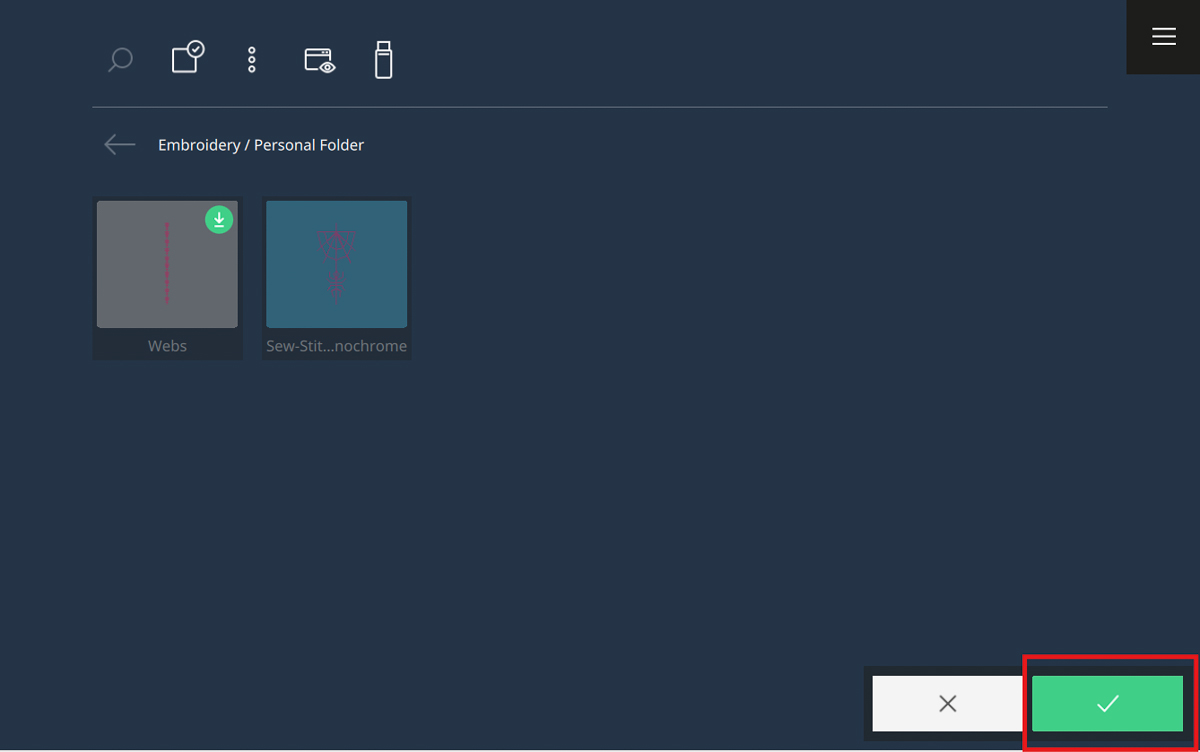Click the green download badge on Webs

219,220
